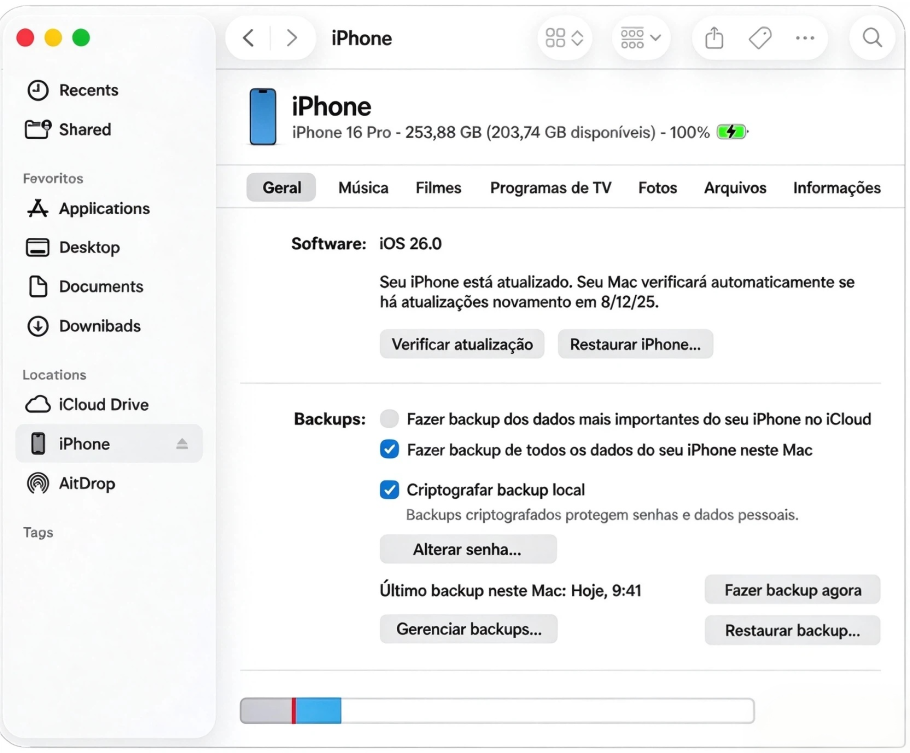Click Verificar atualização button

click(x=462, y=344)
